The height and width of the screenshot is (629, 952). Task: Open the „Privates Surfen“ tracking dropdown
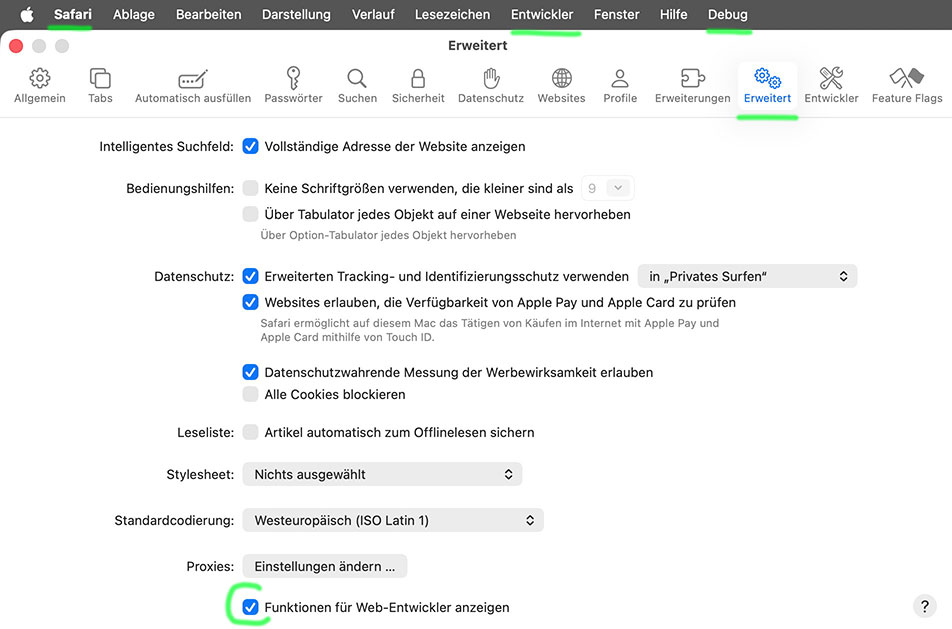pyautogui.click(x=747, y=276)
